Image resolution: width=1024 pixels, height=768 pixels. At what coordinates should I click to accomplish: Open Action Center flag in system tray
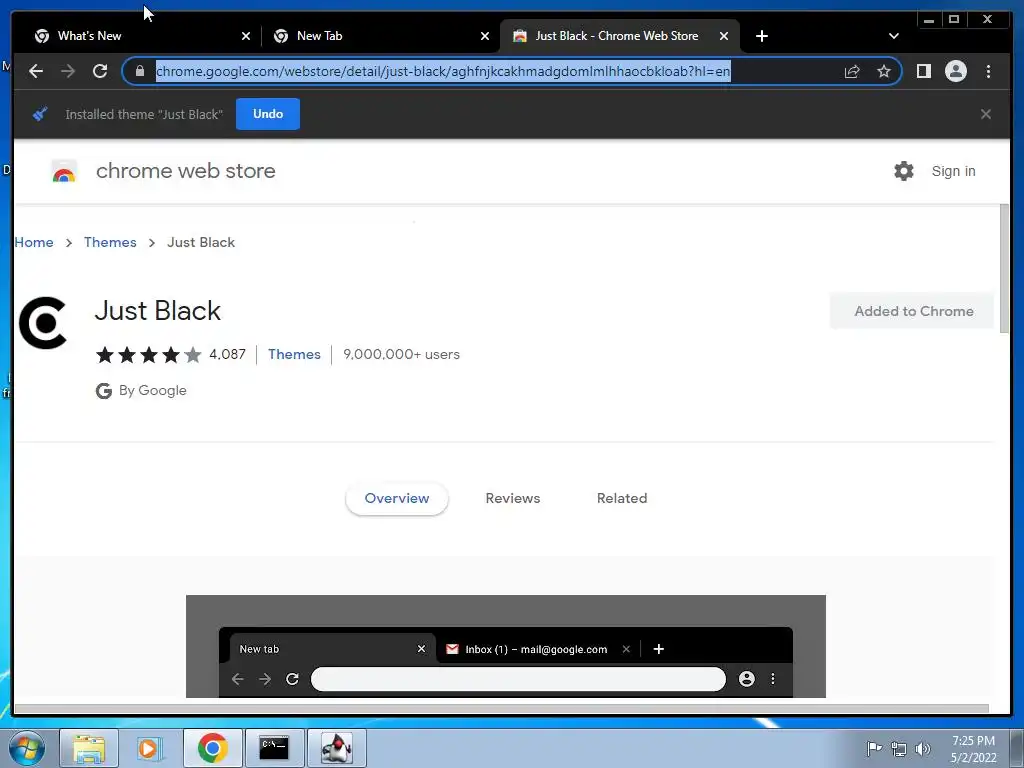click(x=874, y=748)
